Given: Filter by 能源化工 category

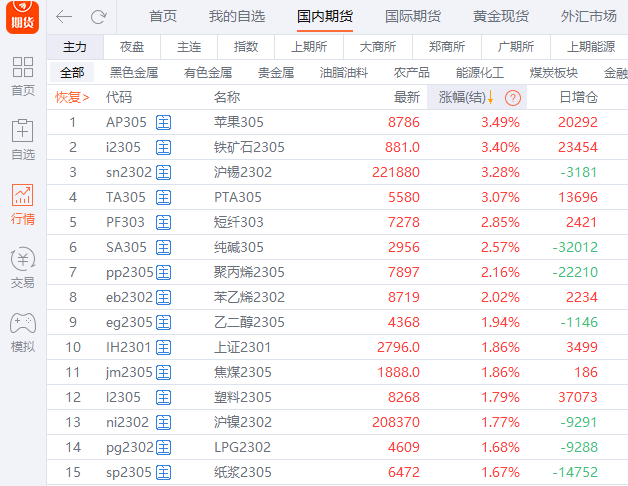Looking at the screenshot, I should [480, 72].
